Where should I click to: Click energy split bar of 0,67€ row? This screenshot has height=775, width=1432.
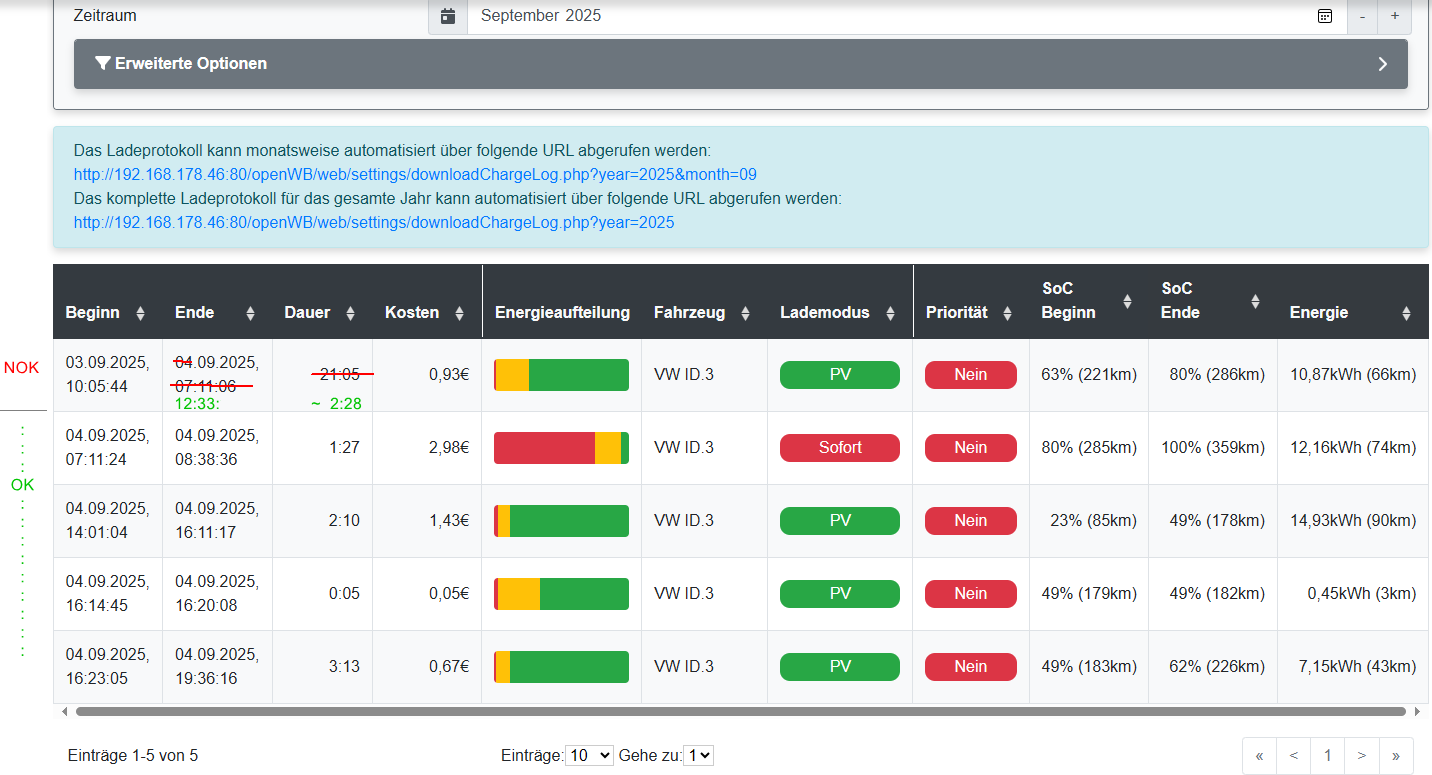click(x=561, y=667)
